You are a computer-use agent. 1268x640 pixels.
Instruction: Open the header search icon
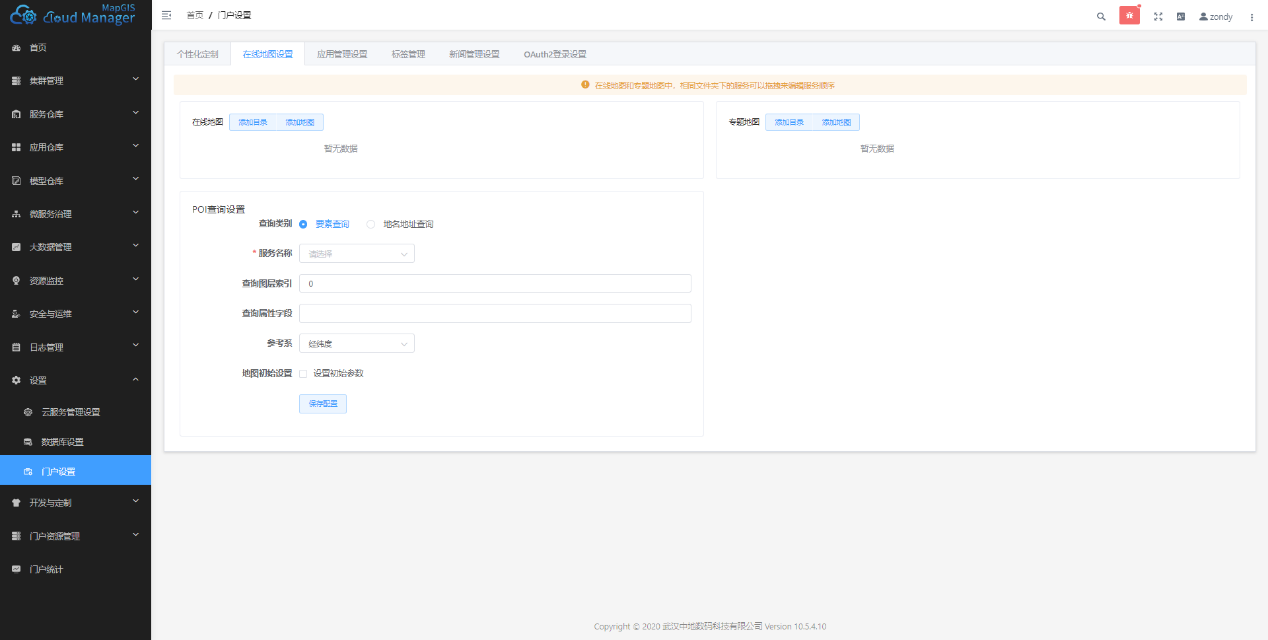click(1101, 16)
